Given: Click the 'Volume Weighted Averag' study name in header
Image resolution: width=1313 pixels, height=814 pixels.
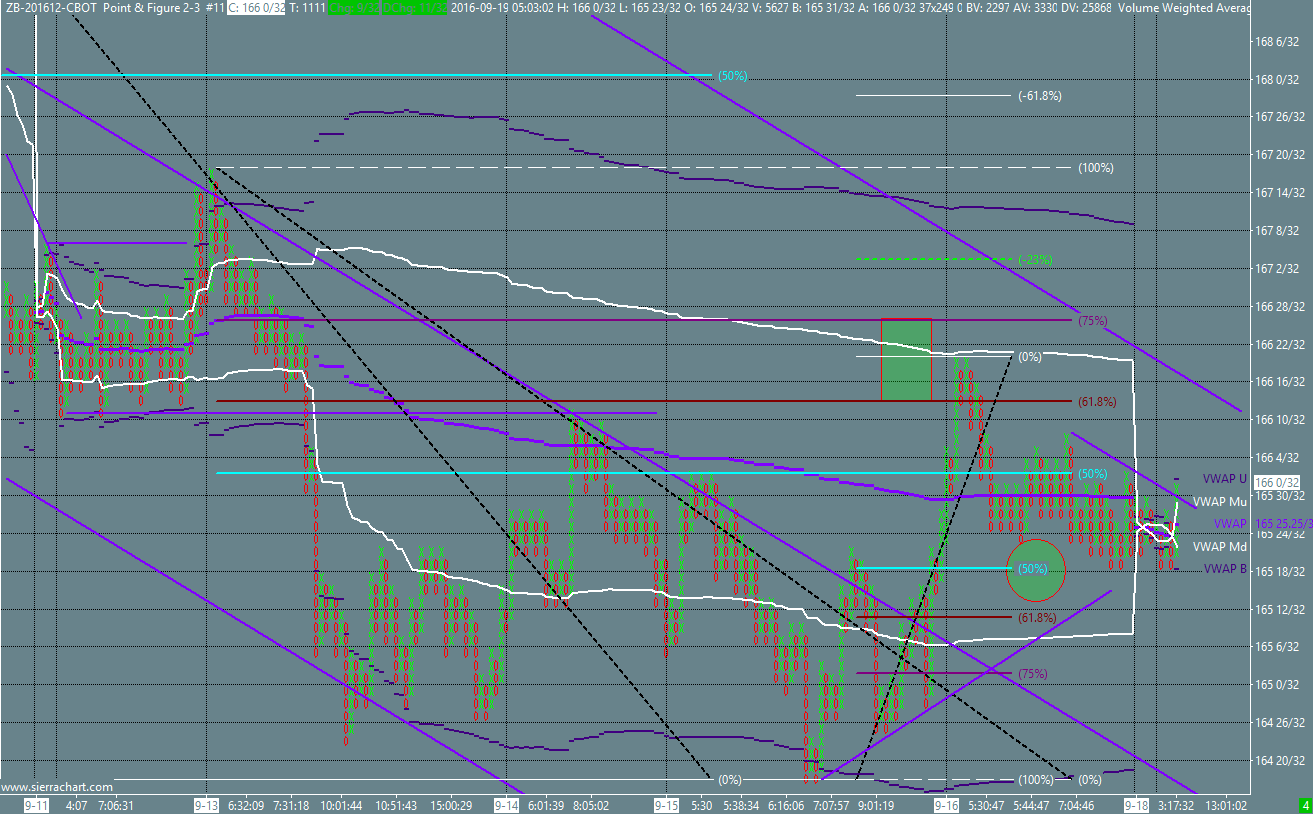Looking at the screenshot, I should [x=1185, y=7].
